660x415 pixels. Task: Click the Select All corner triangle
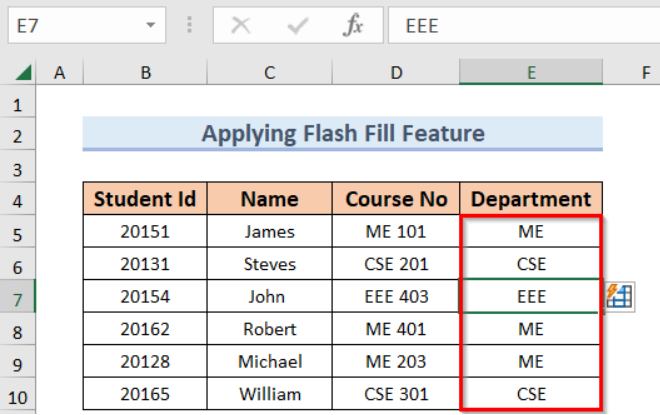pyautogui.click(x=23, y=72)
